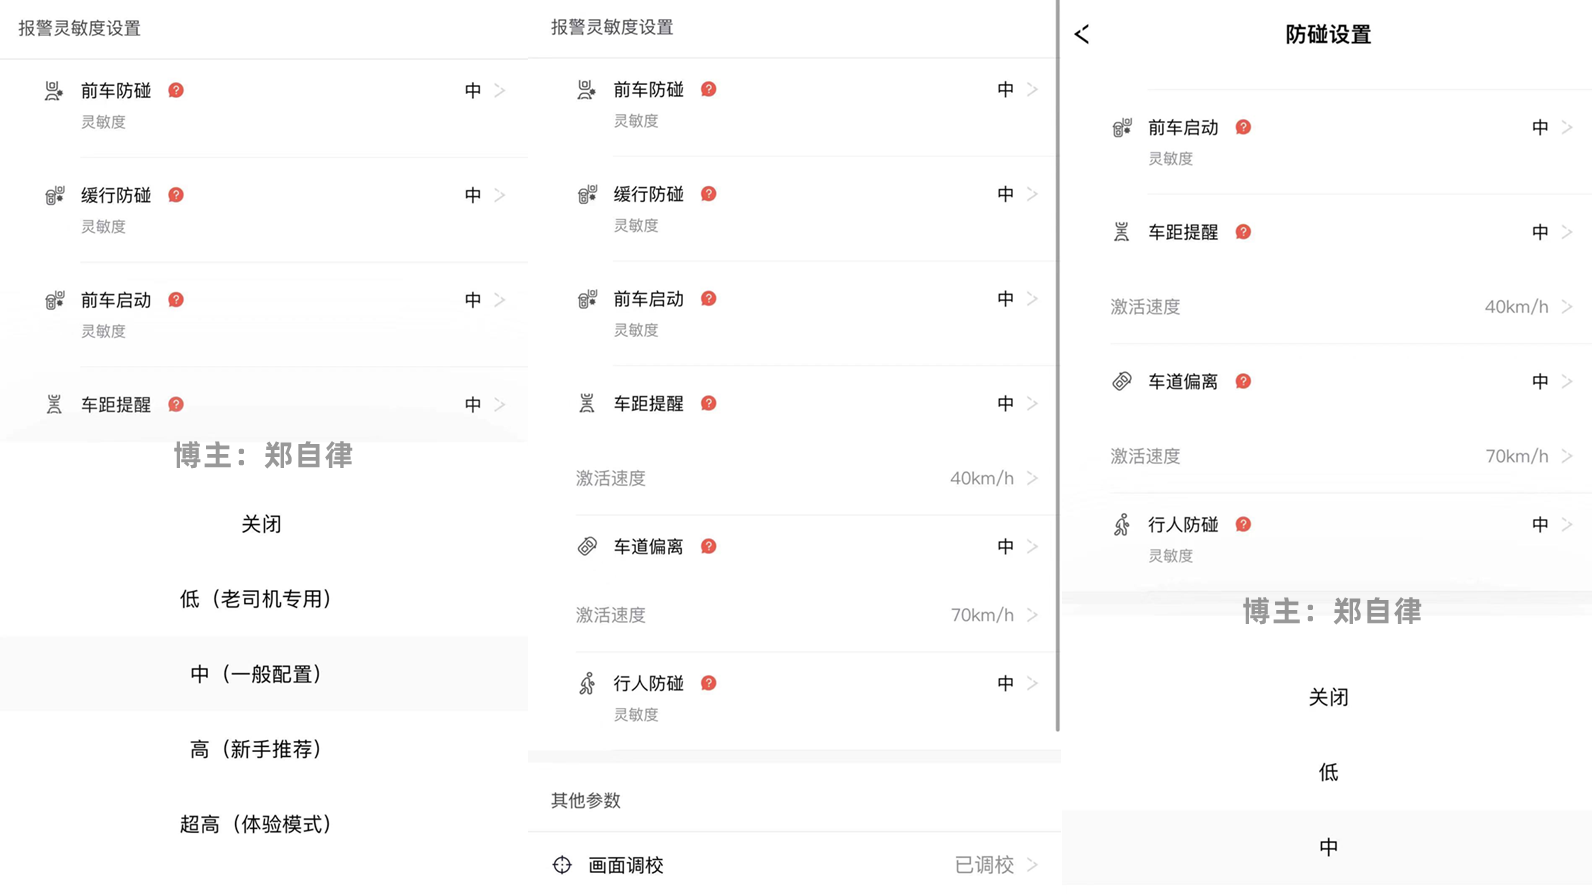The height and width of the screenshot is (894, 1592).
Task: Expand the 已调校 chevron for 画面调校
Action: coord(1033,865)
